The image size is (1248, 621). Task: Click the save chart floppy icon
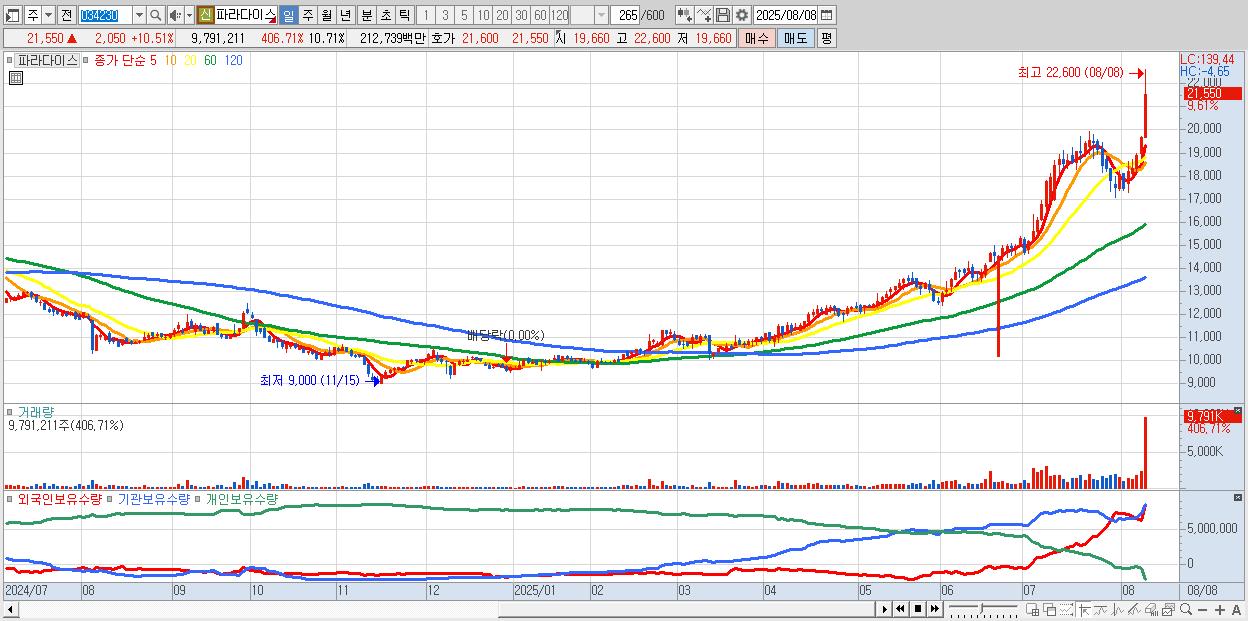(722, 15)
